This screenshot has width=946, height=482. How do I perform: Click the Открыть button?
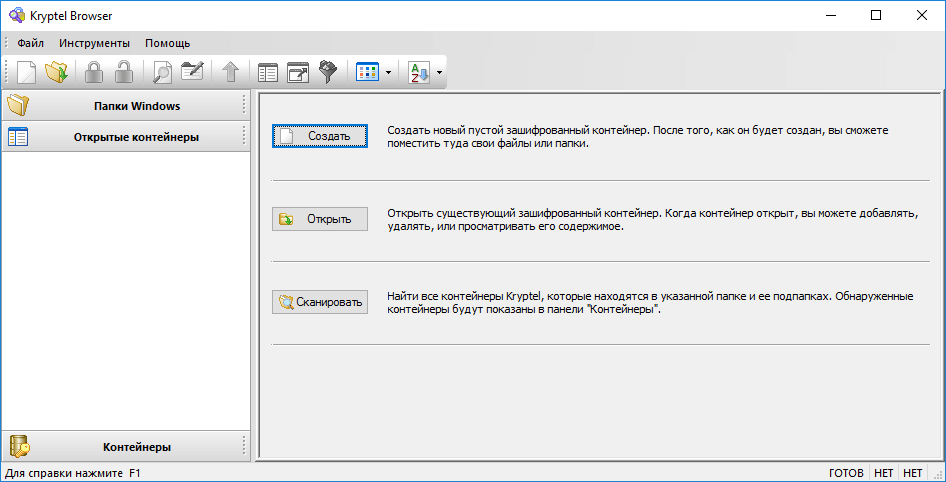click(x=320, y=219)
